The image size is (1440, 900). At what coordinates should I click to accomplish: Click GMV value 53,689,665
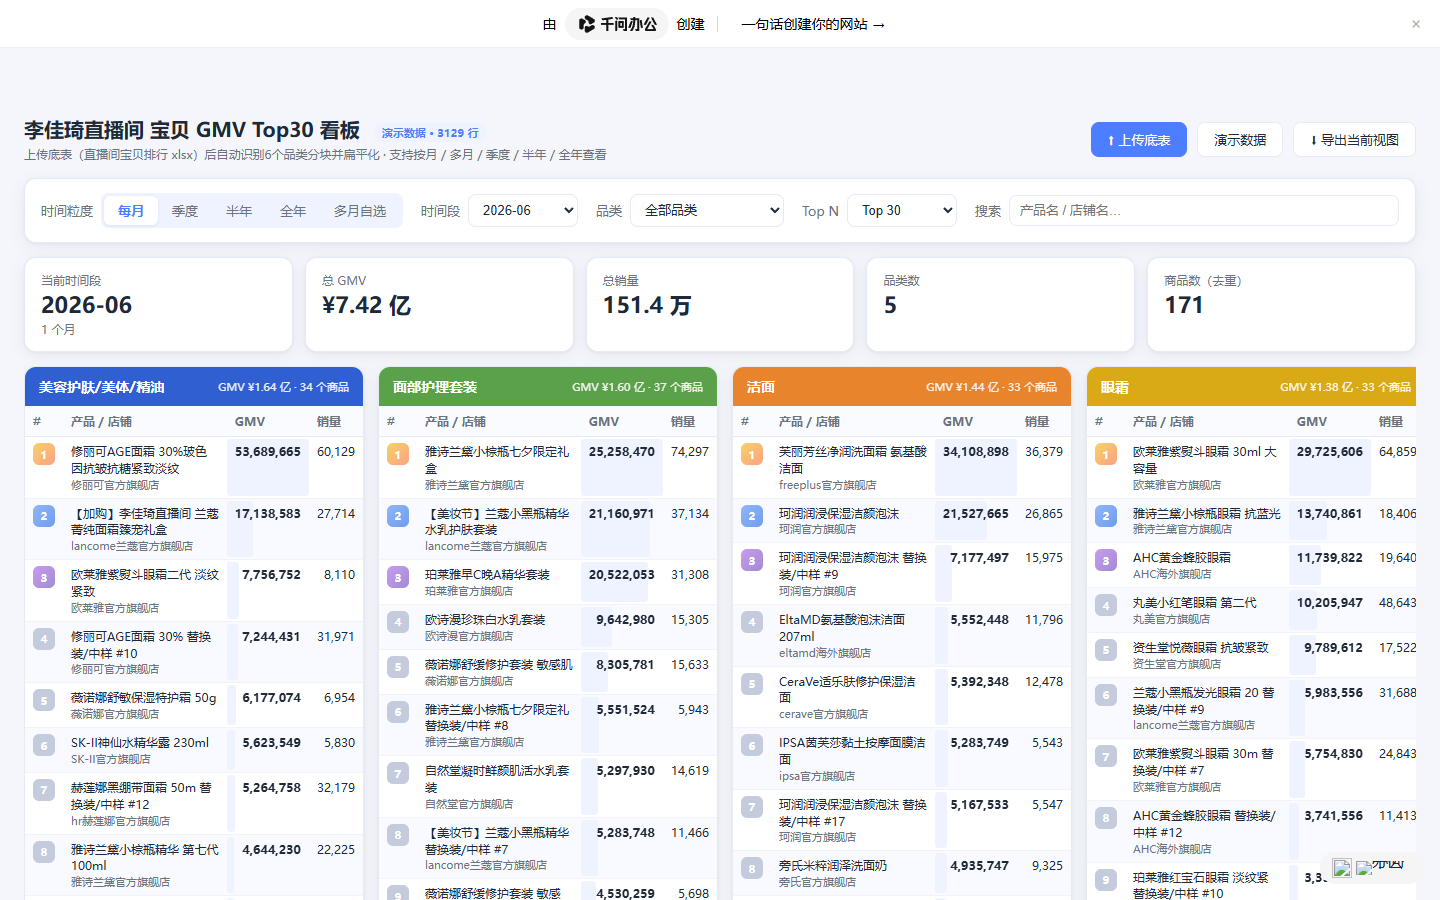(268, 452)
